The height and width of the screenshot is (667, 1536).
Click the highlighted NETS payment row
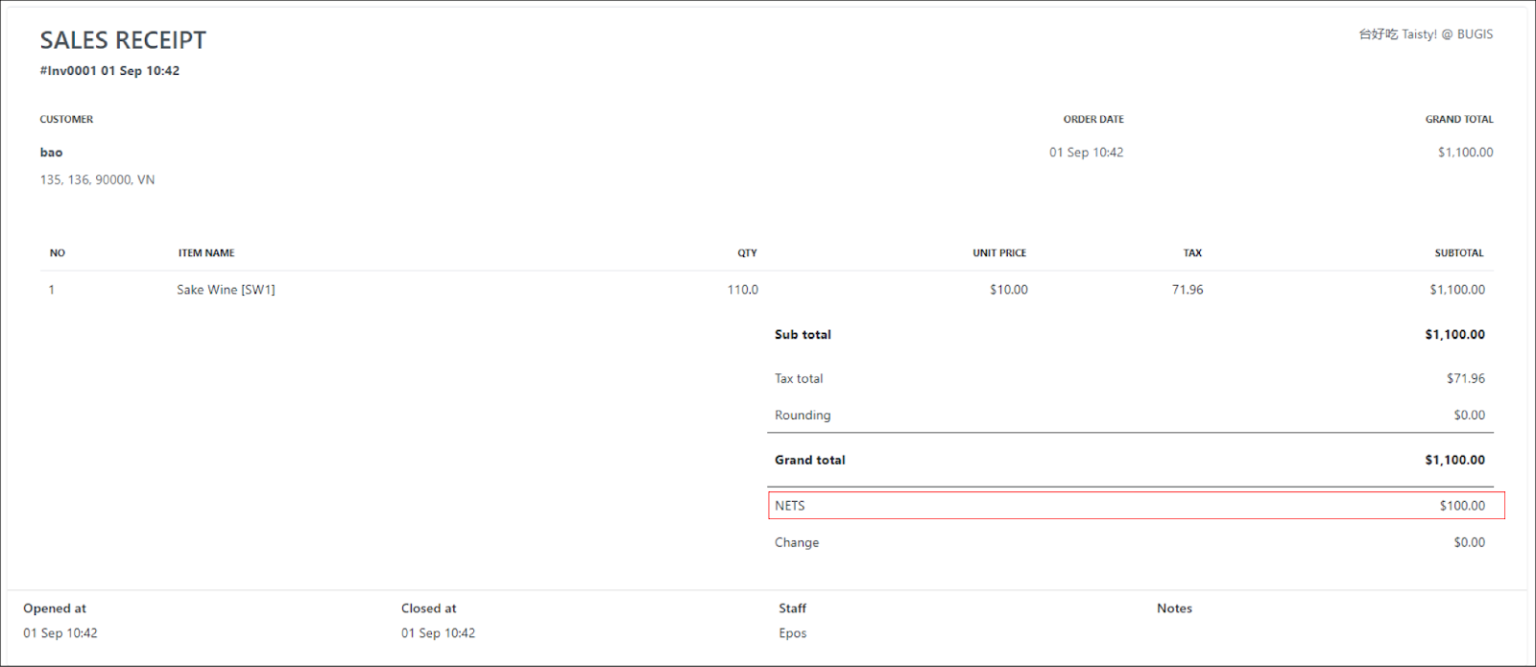[1135, 505]
